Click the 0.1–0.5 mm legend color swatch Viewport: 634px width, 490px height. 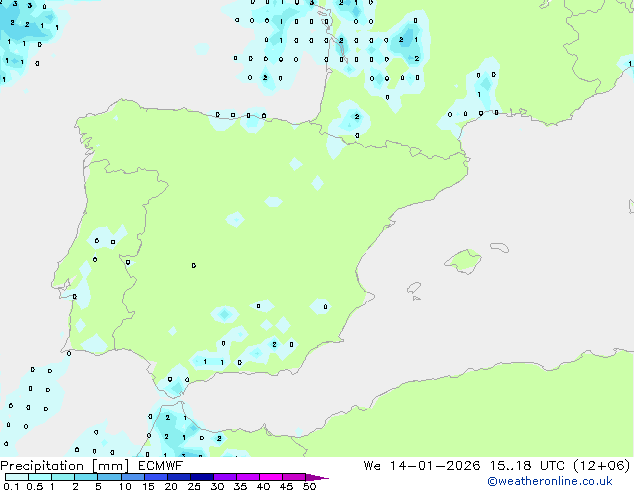point(17,477)
